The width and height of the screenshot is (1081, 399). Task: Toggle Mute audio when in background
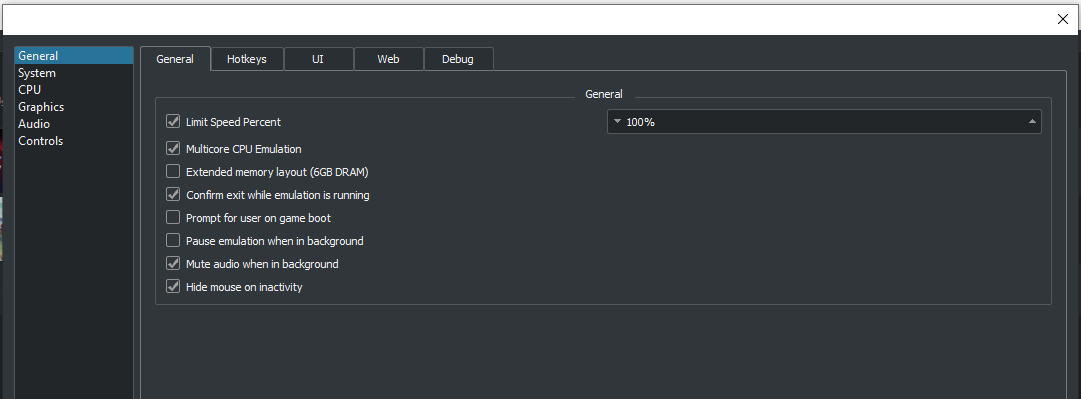pyautogui.click(x=173, y=264)
